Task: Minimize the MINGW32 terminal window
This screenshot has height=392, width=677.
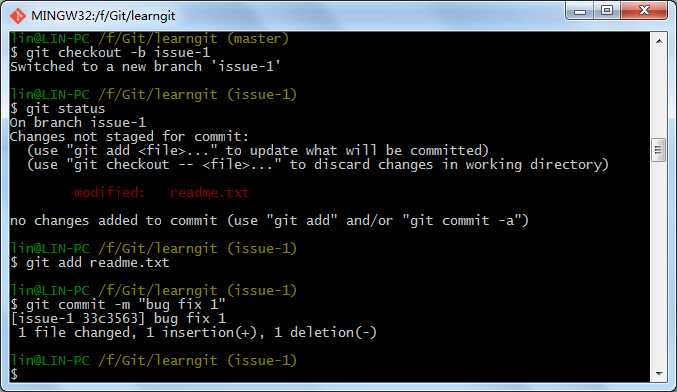Action: pyautogui.click(x=581, y=11)
